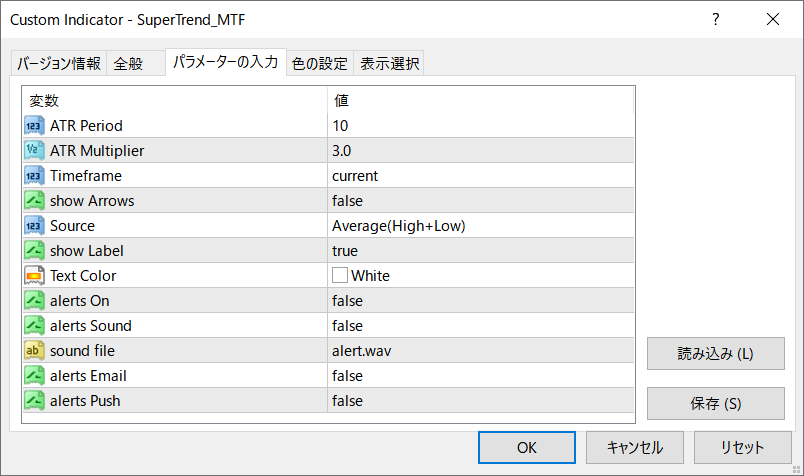Click the Source parameter icon
Image resolution: width=804 pixels, height=476 pixels.
[x=34, y=226]
